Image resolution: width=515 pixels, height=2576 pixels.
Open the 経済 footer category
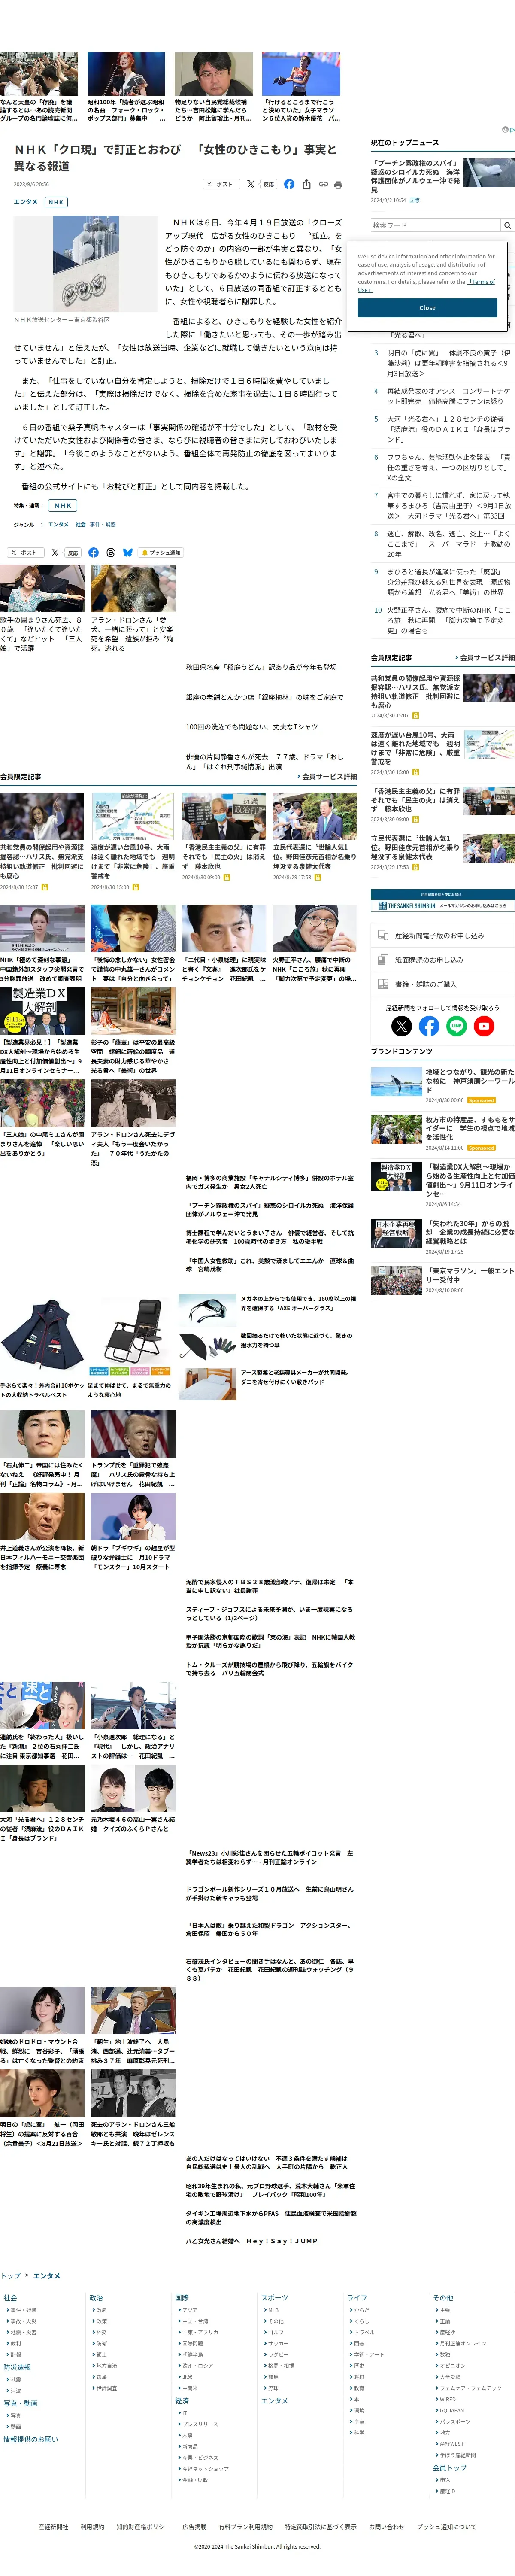coord(182,2400)
